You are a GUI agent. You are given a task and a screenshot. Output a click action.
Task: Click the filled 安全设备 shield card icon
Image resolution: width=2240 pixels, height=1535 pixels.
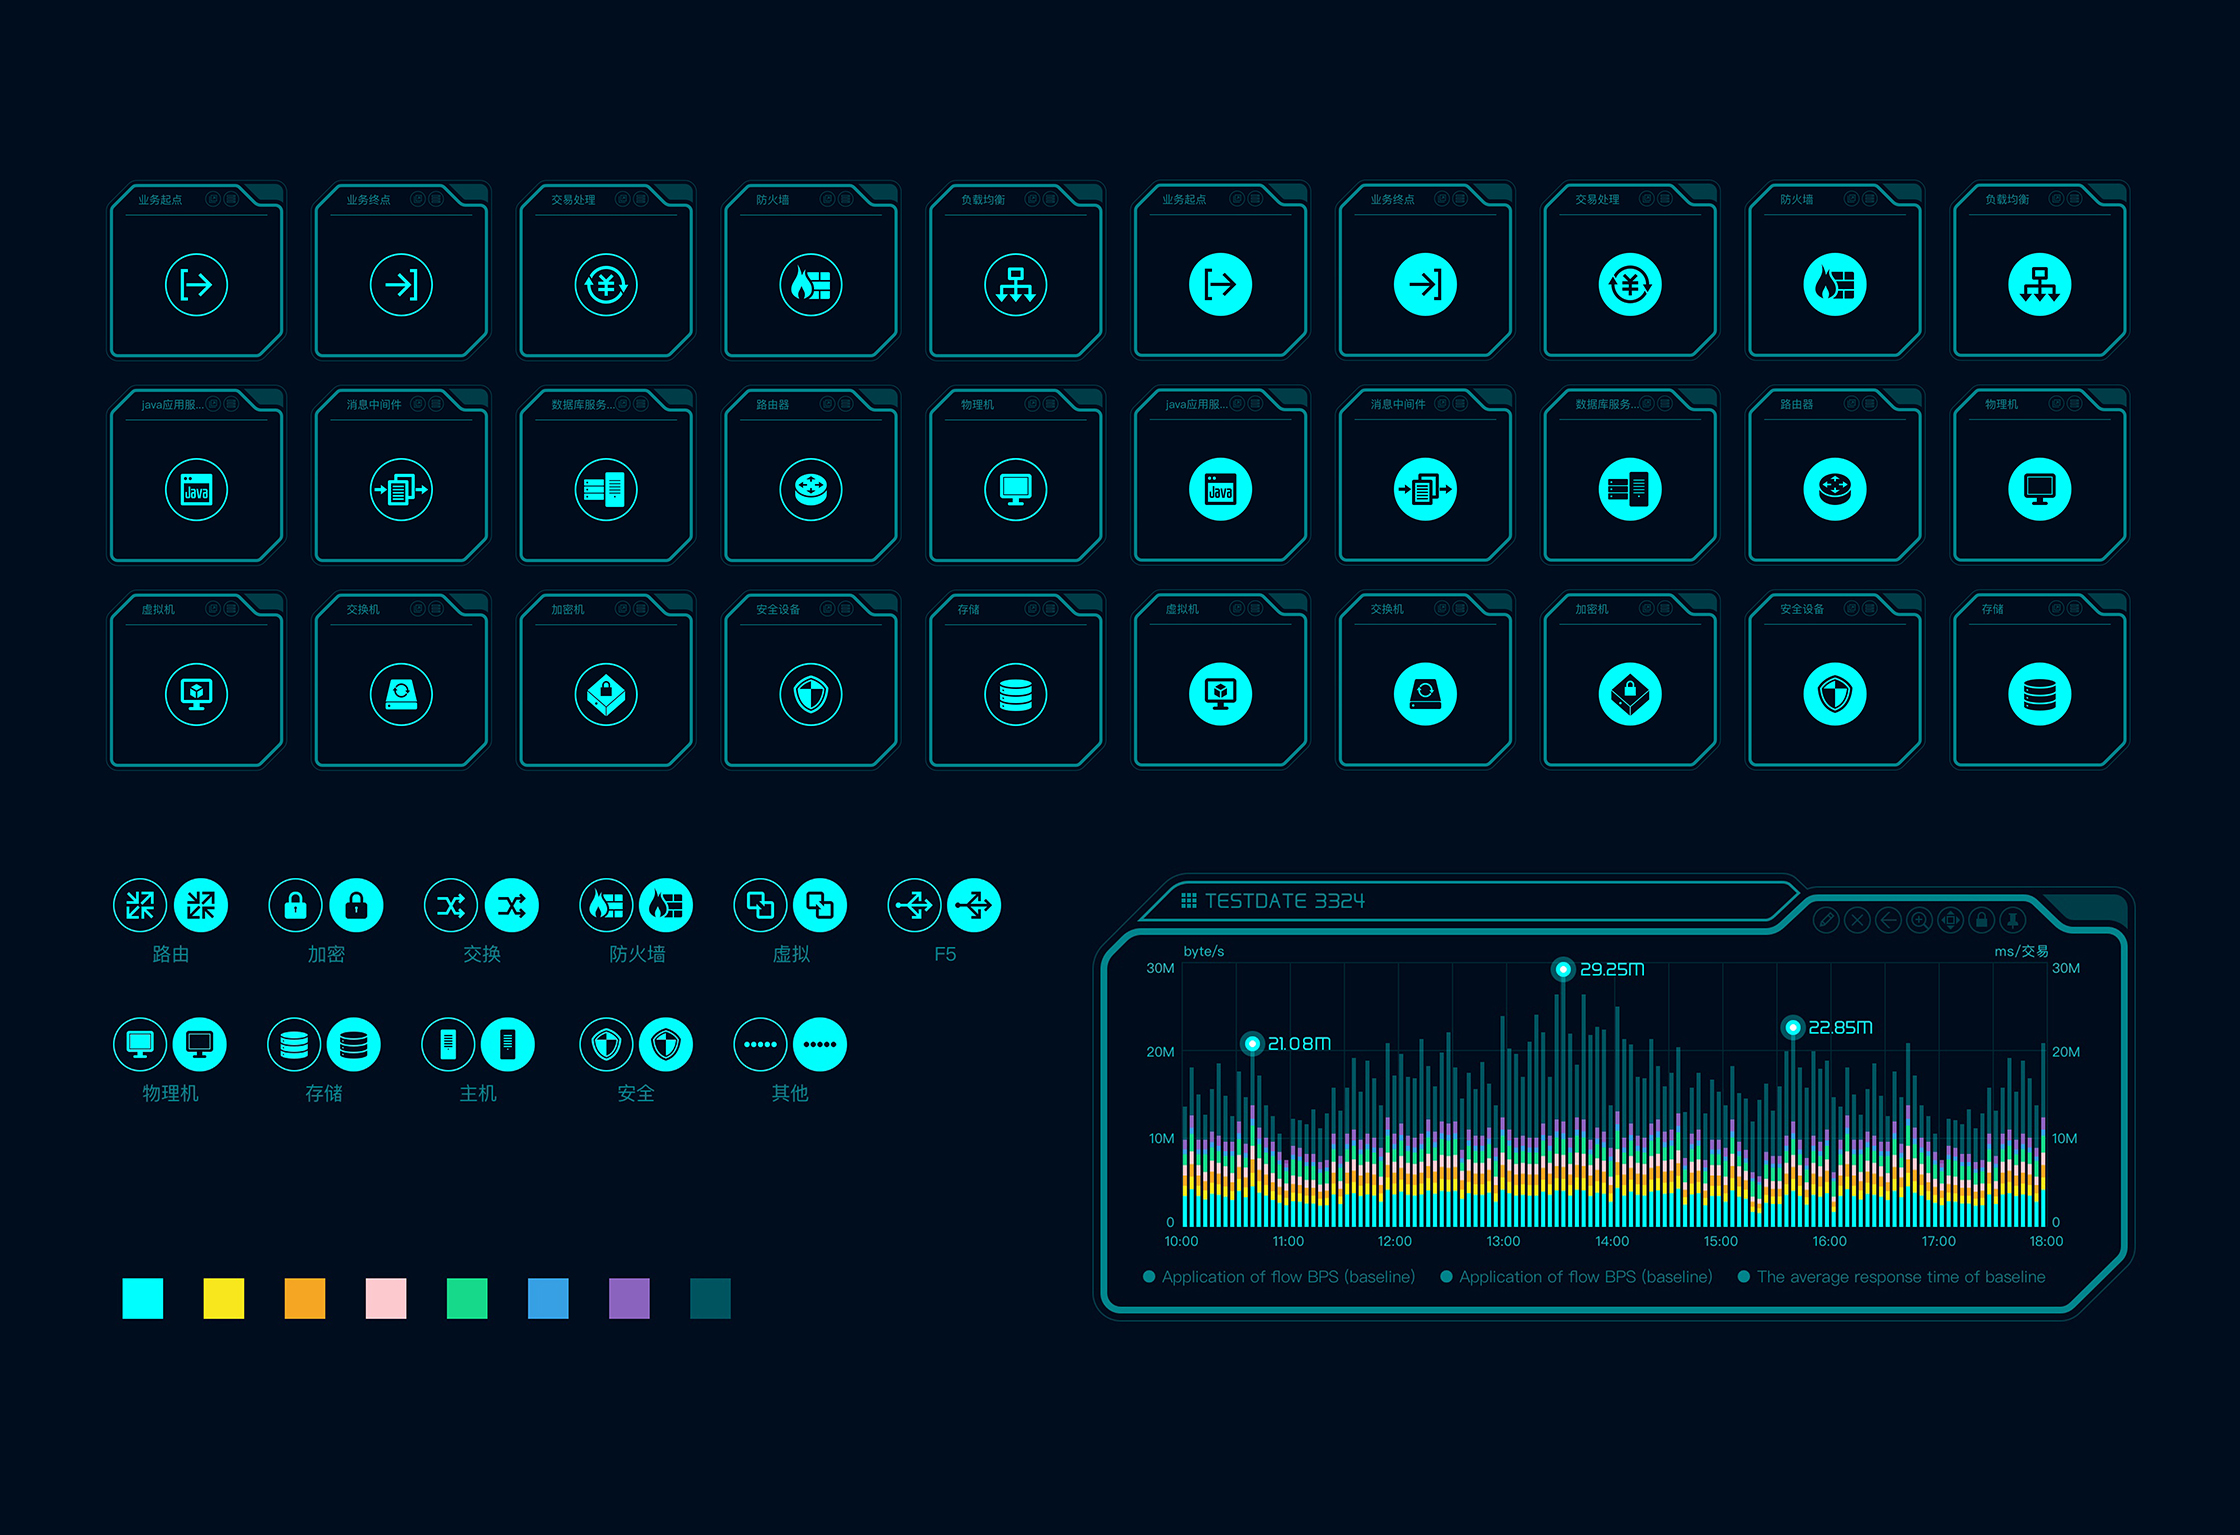[x=1835, y=694]
